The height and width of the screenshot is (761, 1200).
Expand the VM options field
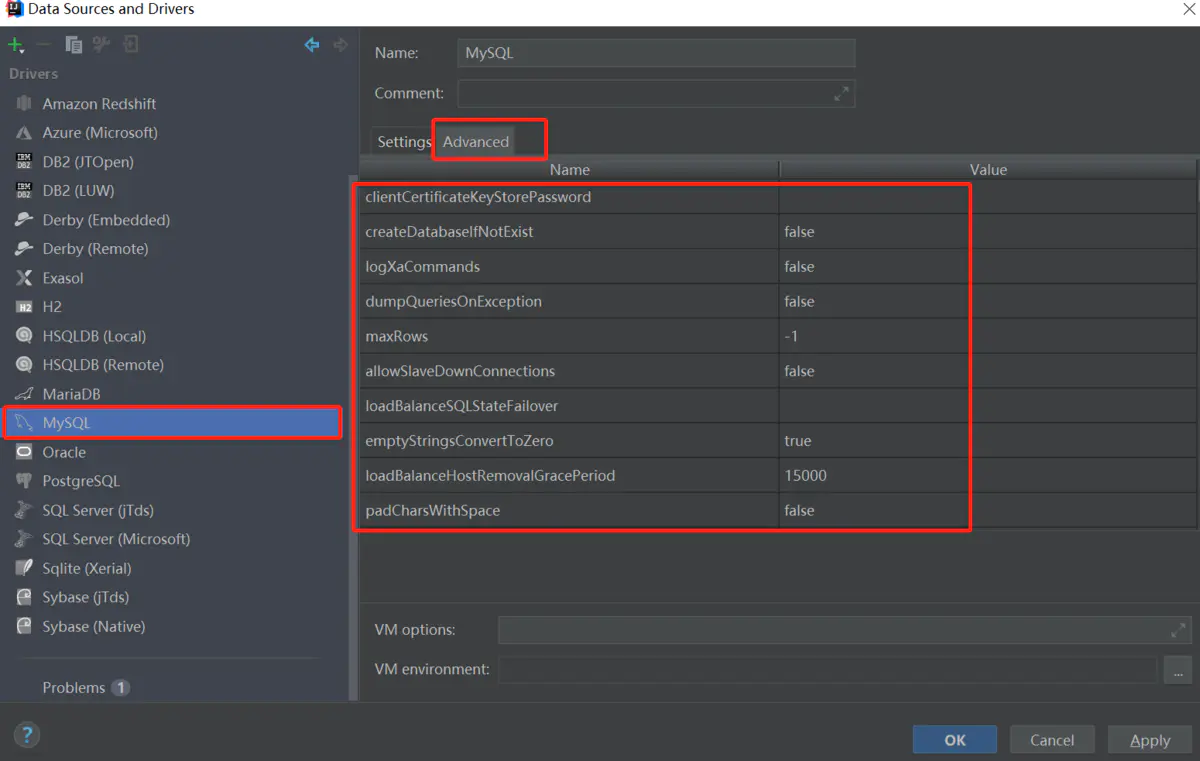pyautogui.click(x=1178, y=630)
